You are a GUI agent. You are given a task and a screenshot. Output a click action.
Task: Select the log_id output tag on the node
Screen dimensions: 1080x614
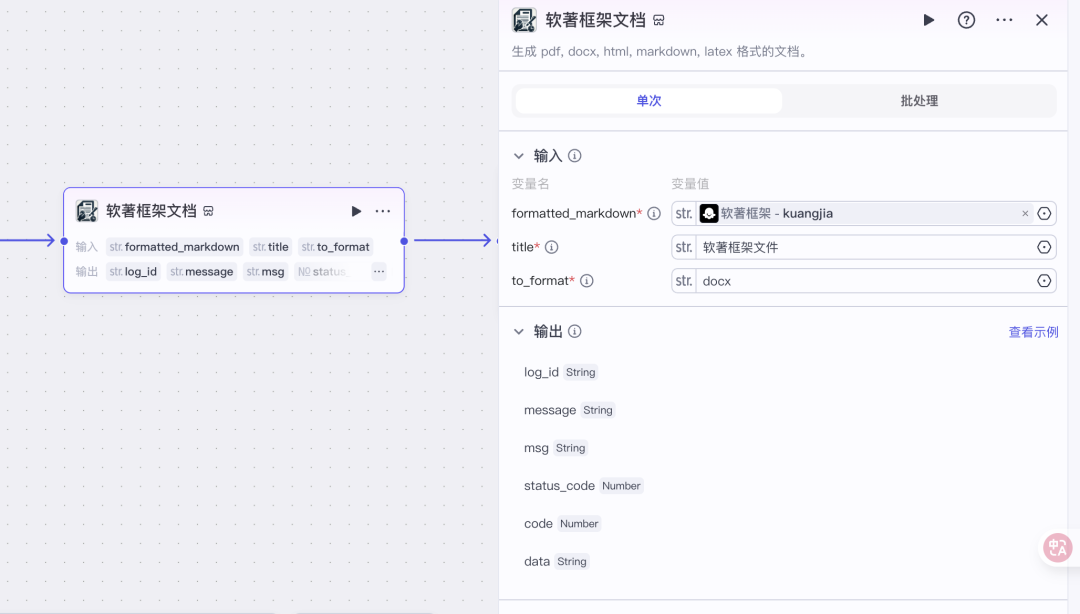pyautogui.click(x=133, y=272)
